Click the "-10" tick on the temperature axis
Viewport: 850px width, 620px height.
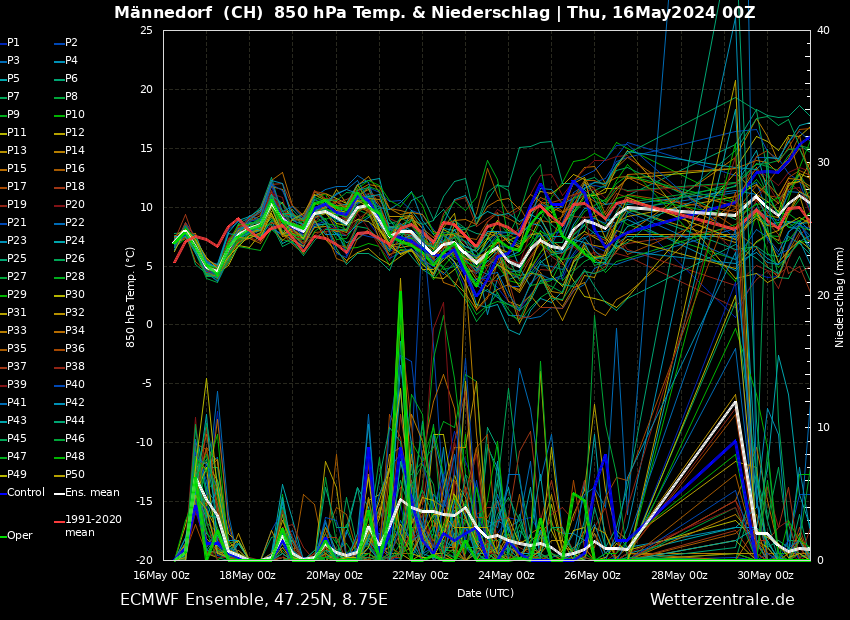click(144, 442)
